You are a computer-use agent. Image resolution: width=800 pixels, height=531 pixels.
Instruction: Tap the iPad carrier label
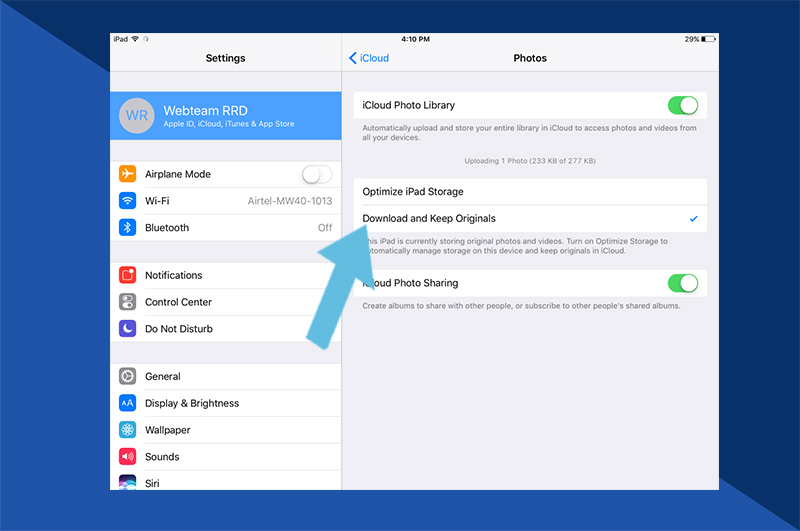click(121, 39)
